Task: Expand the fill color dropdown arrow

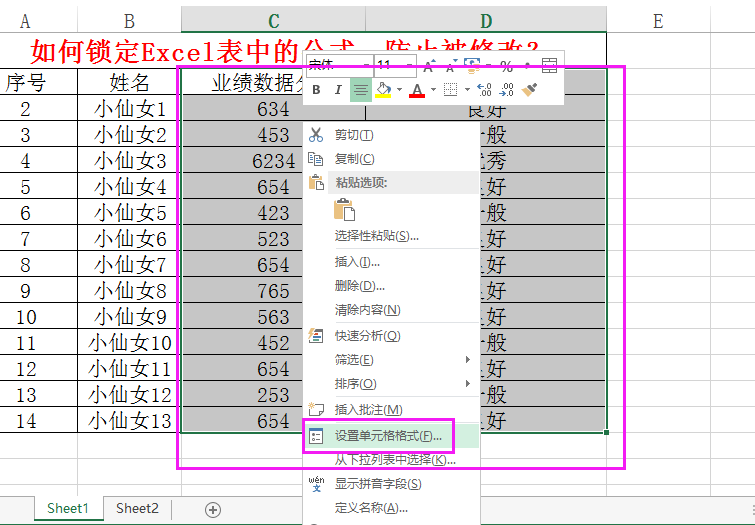Action: [x=399, y=90]
